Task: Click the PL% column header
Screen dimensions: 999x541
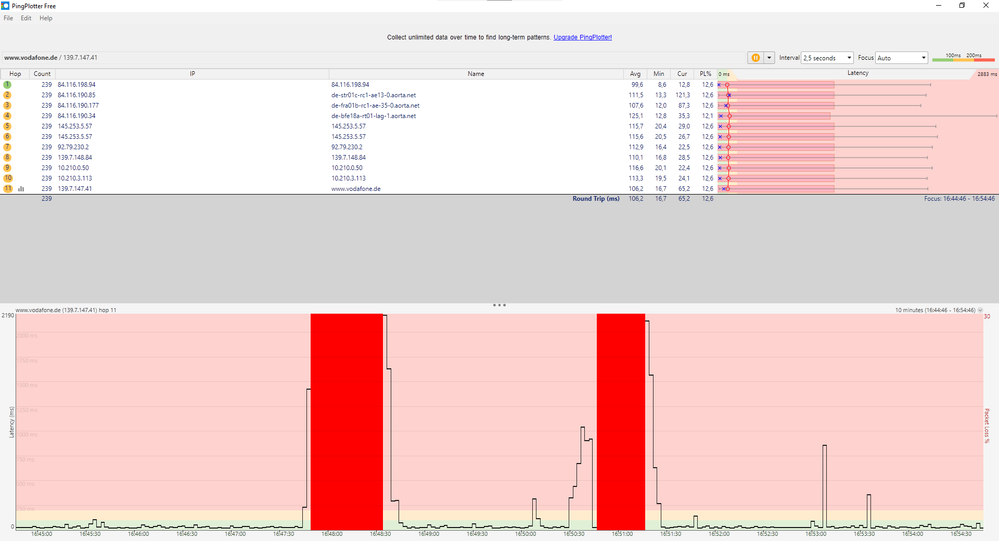Action: point(705,74)
